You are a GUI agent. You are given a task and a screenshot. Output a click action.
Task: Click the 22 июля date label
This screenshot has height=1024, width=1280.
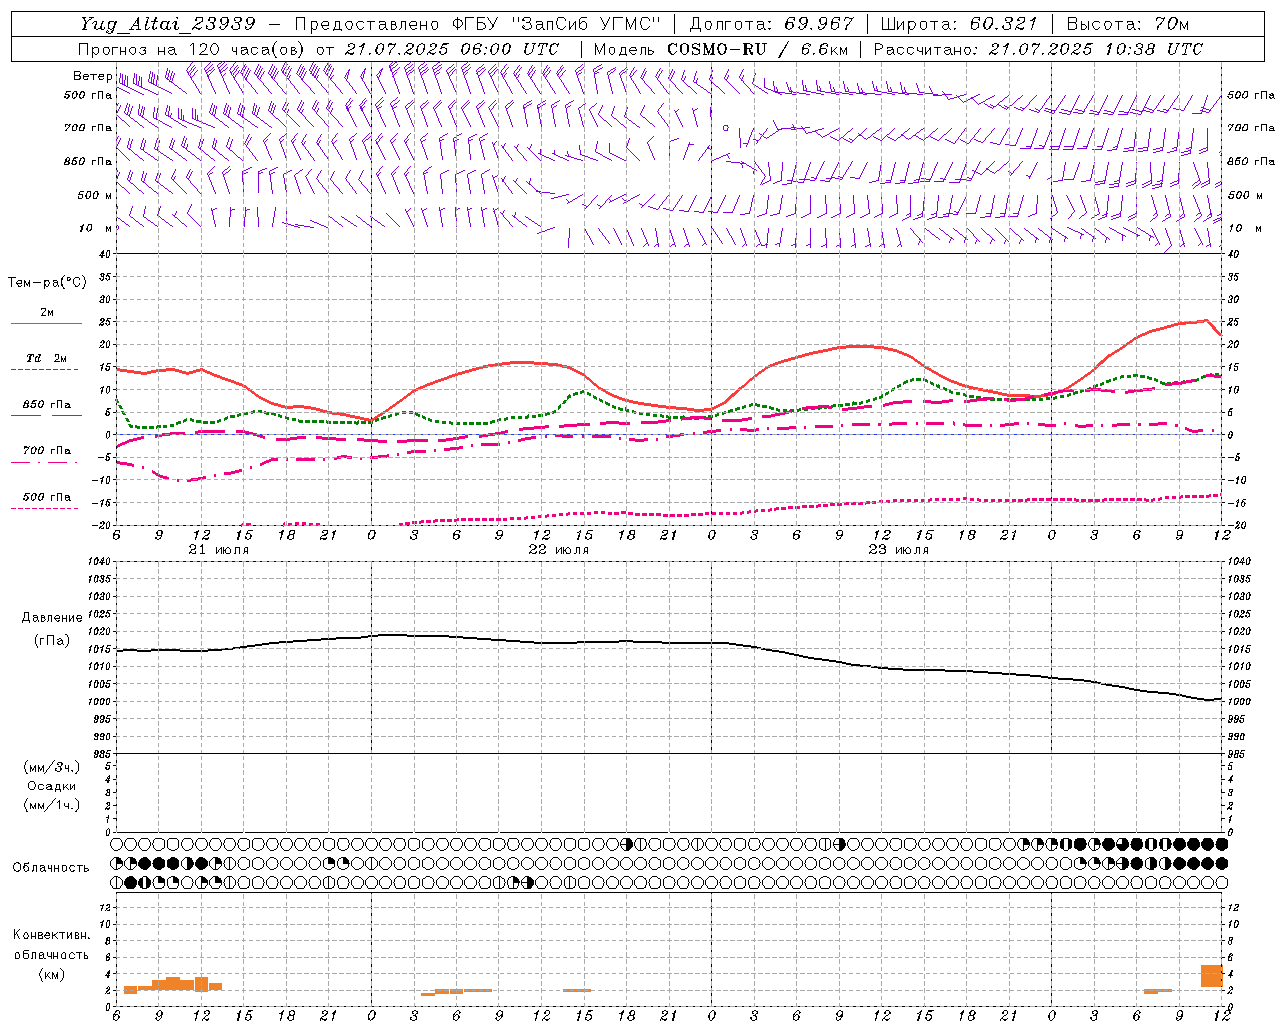click(x=559, y=550)
